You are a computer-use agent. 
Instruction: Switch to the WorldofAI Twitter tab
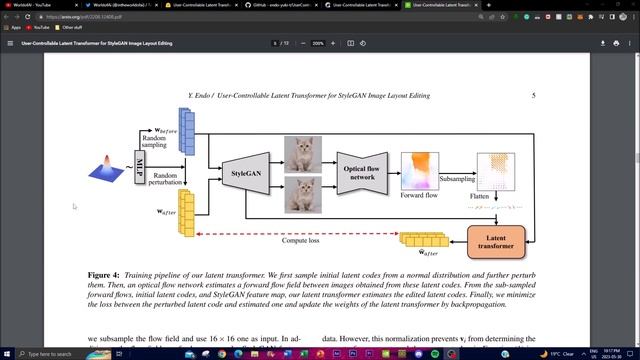point(122,5)
